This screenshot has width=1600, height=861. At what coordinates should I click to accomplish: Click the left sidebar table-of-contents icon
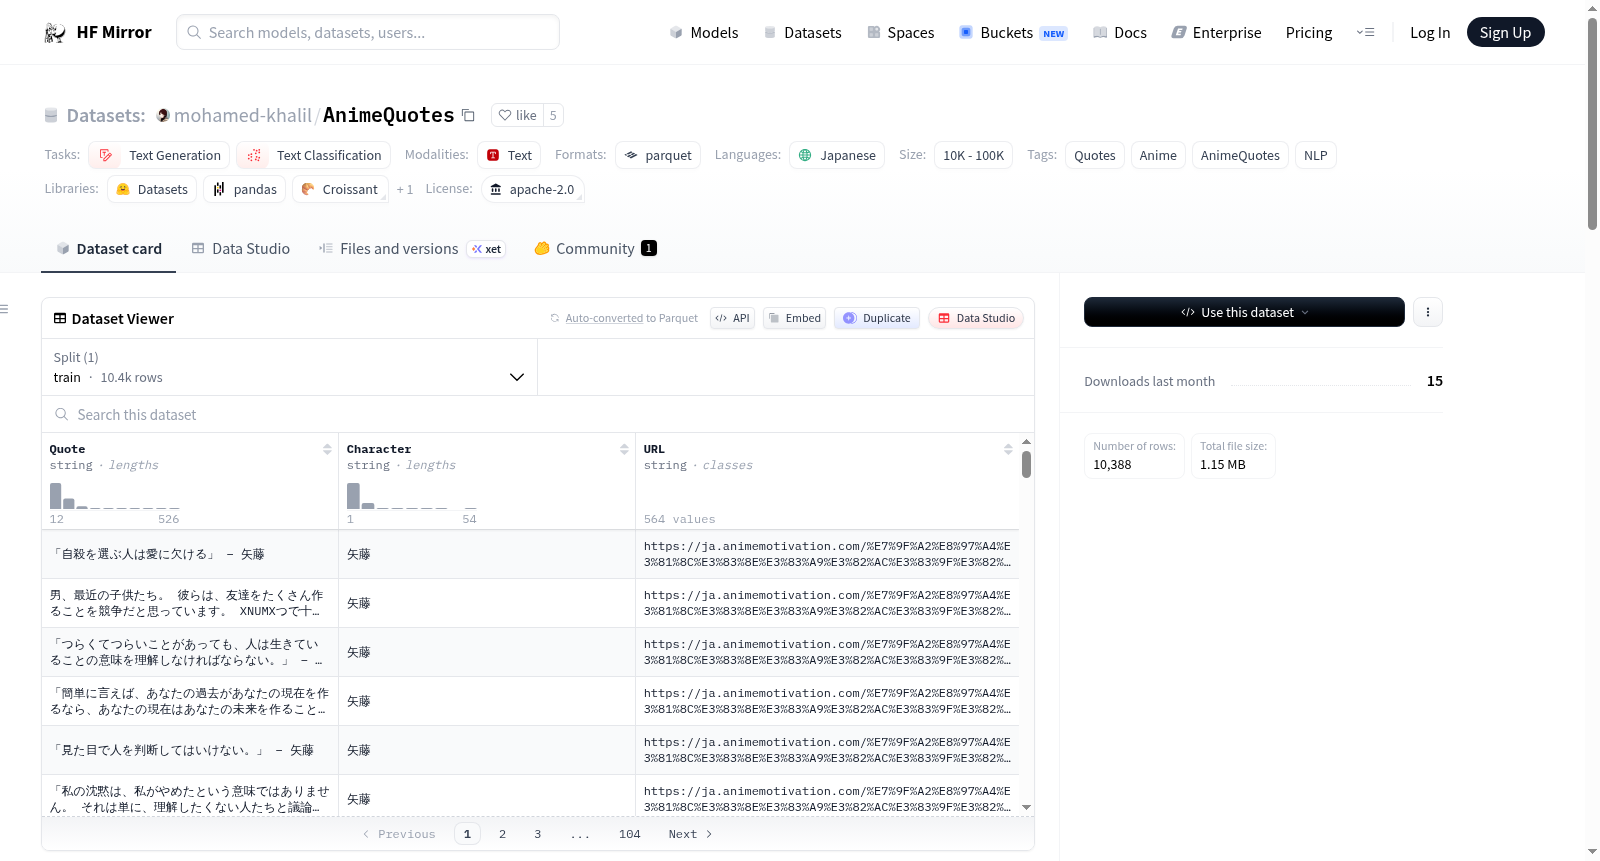coord(5,309)
